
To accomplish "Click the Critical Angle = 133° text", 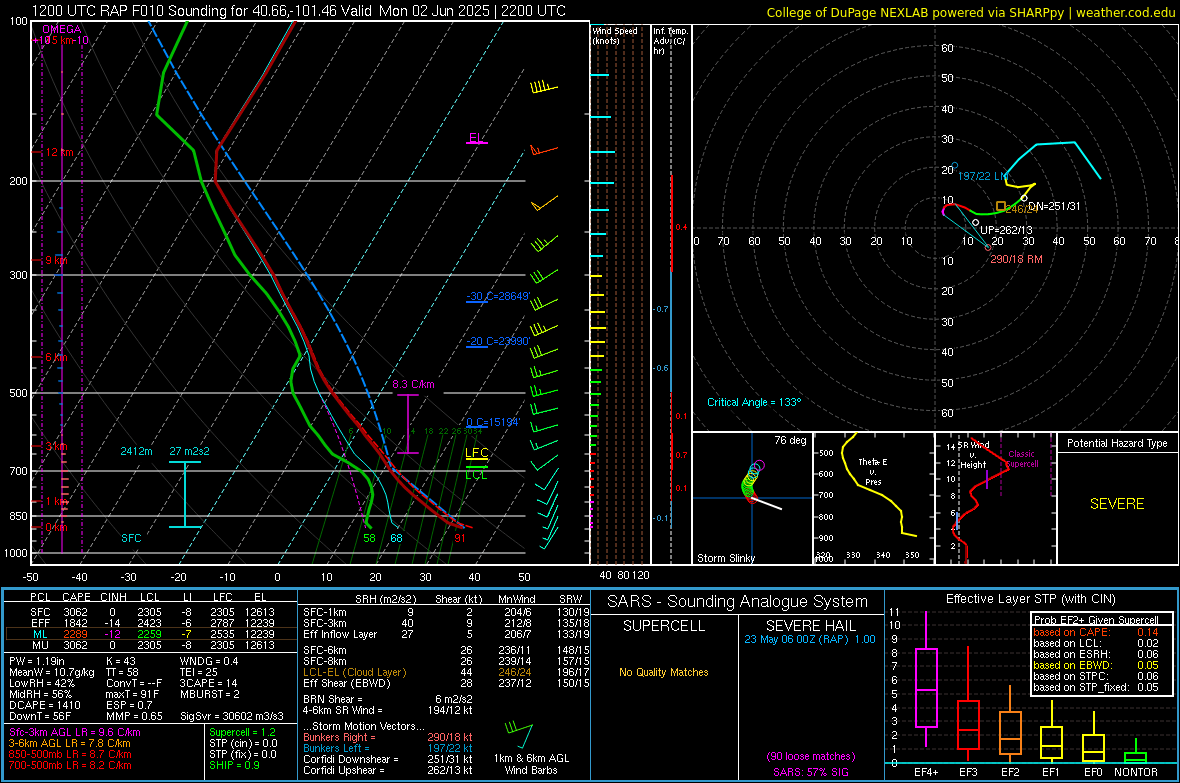I will (x=754, y=402).
